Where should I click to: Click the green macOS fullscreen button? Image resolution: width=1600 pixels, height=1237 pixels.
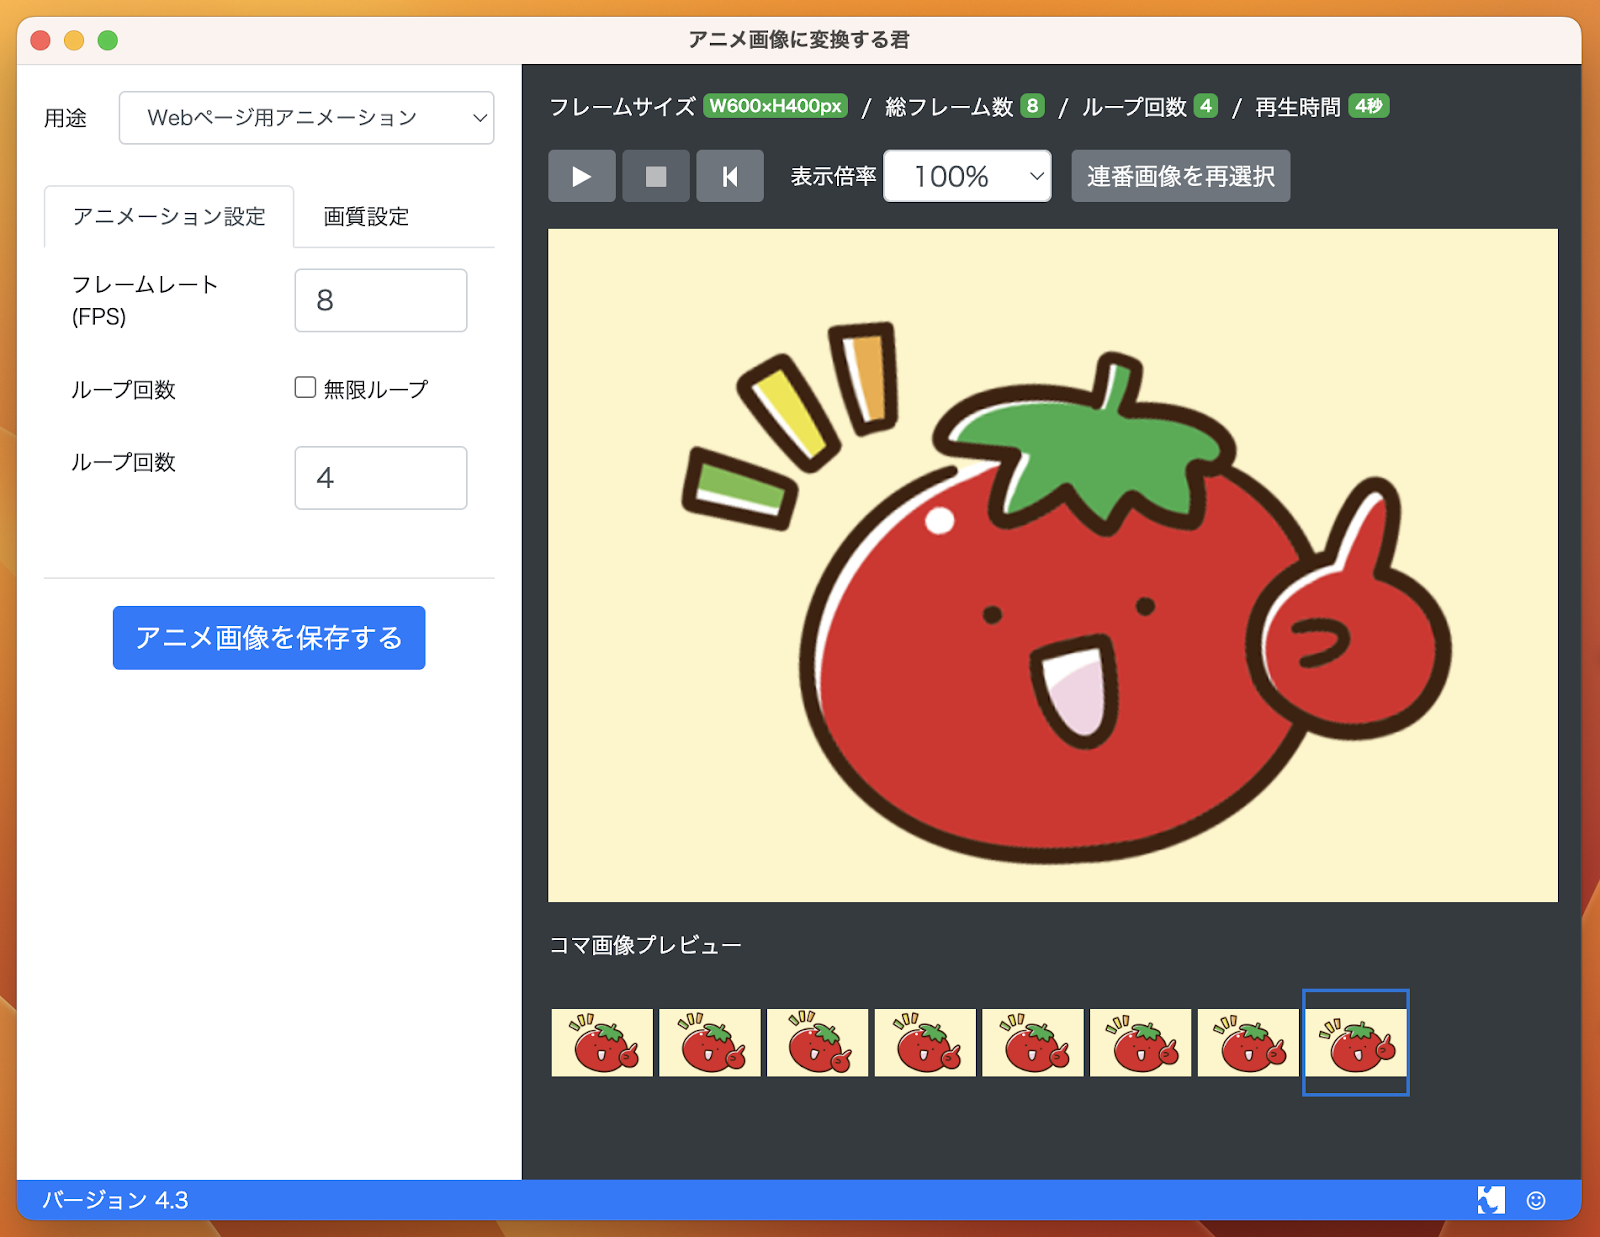coord(108,40)
